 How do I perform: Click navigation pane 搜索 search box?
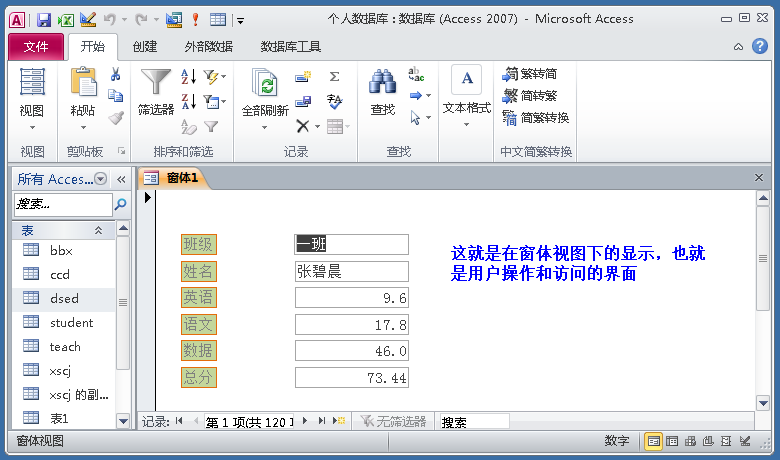[63, 204]
